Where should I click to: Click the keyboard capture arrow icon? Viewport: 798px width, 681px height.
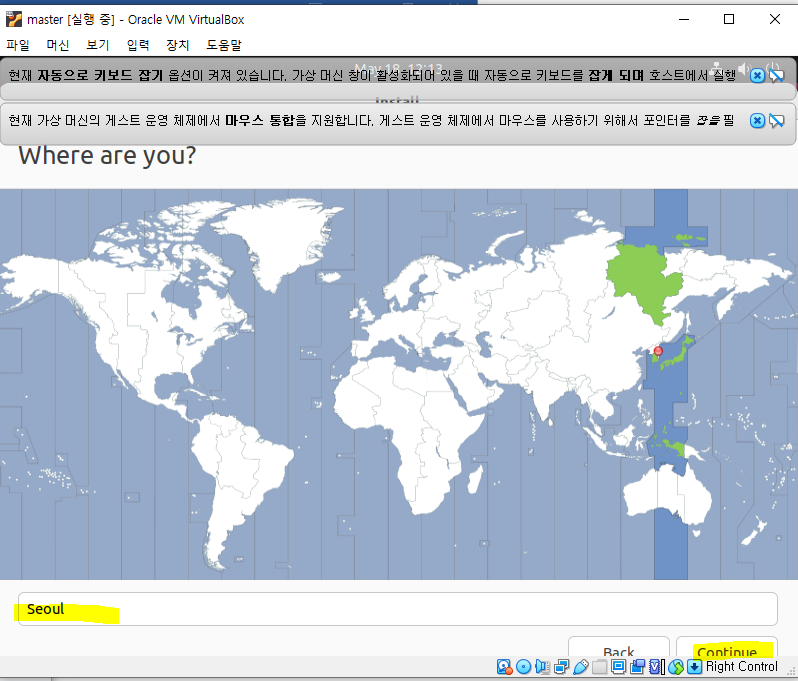click(x=694, y=667)
